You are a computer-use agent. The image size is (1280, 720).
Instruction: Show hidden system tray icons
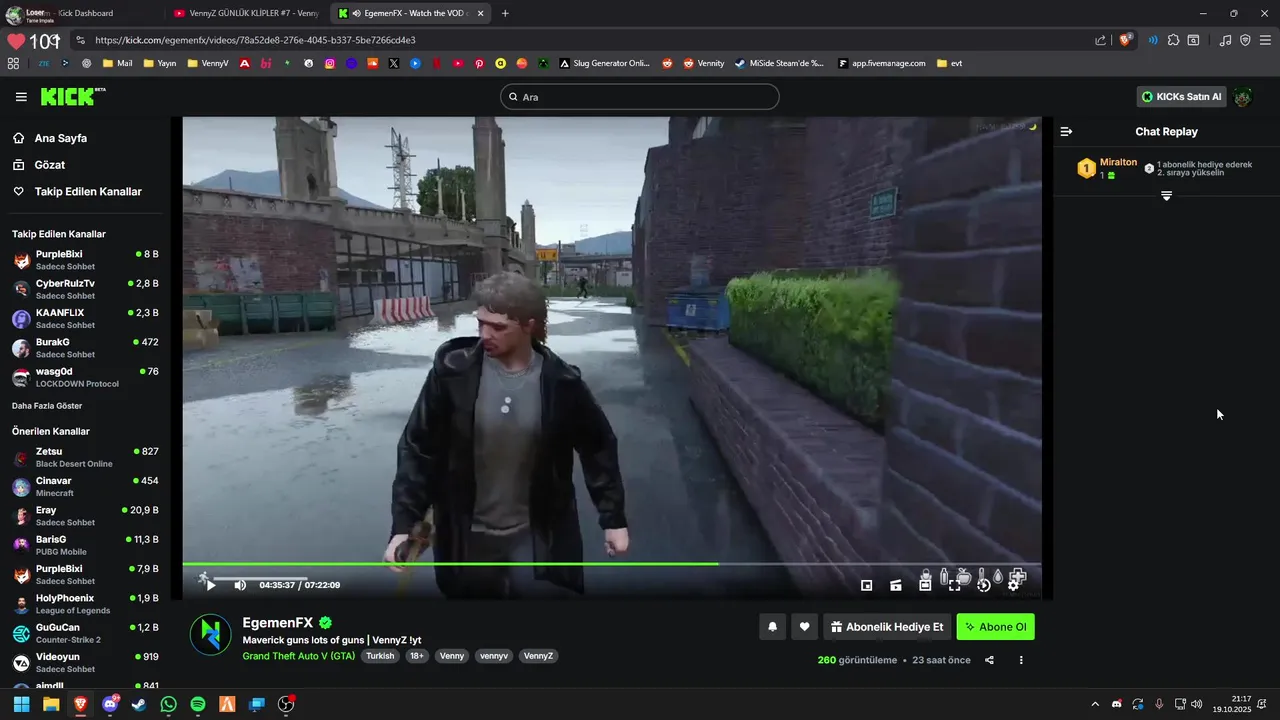pyautogui.click(x=1094, y=704)
